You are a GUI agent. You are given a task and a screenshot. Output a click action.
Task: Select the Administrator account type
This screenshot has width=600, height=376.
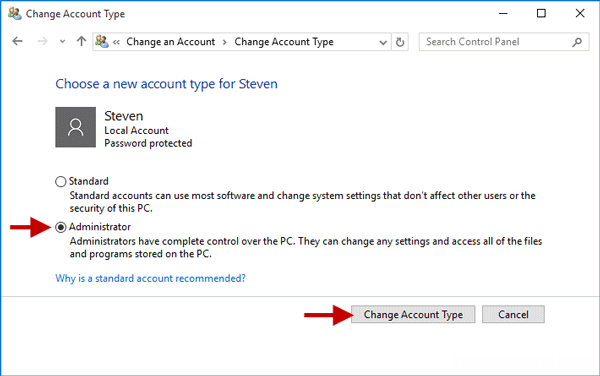tap(60, 227)
